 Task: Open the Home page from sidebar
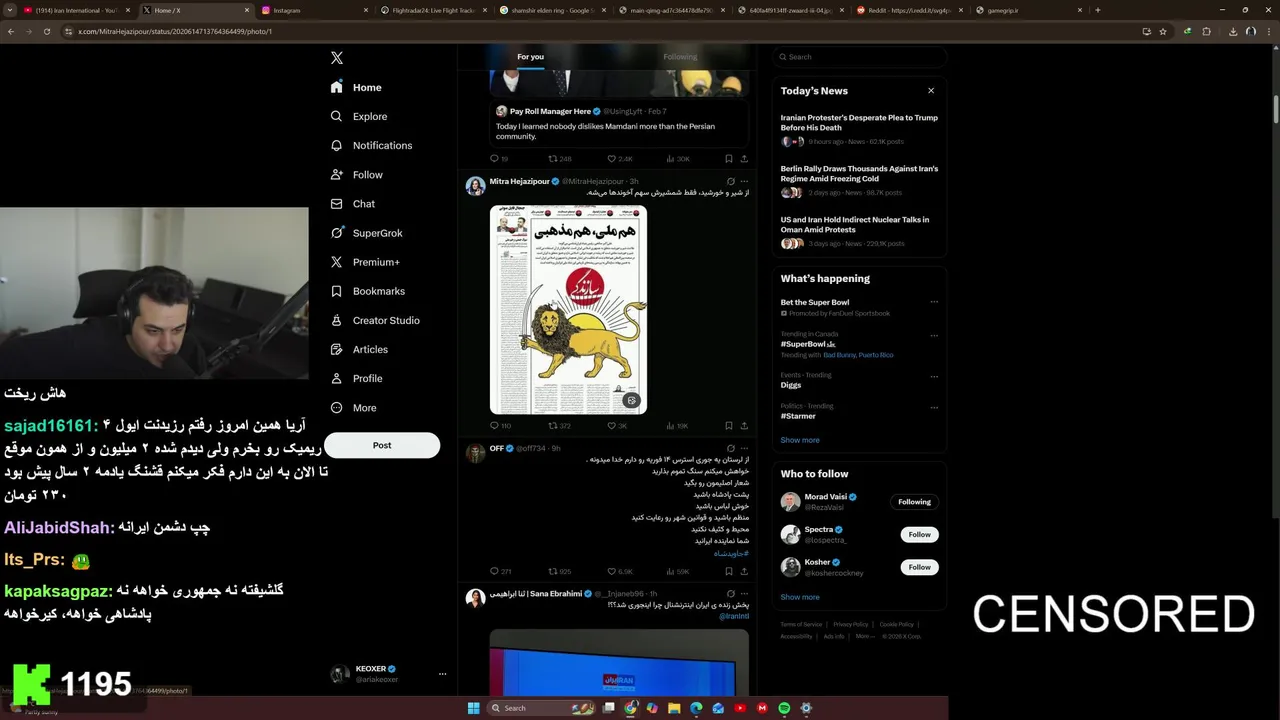pyautogui.click(x=356, y=87)
